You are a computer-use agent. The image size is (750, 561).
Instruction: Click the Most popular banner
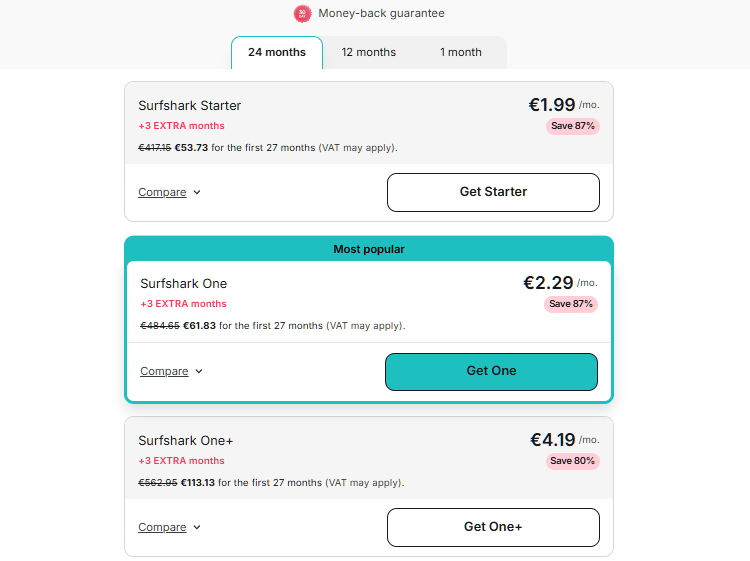pos(369,249)
